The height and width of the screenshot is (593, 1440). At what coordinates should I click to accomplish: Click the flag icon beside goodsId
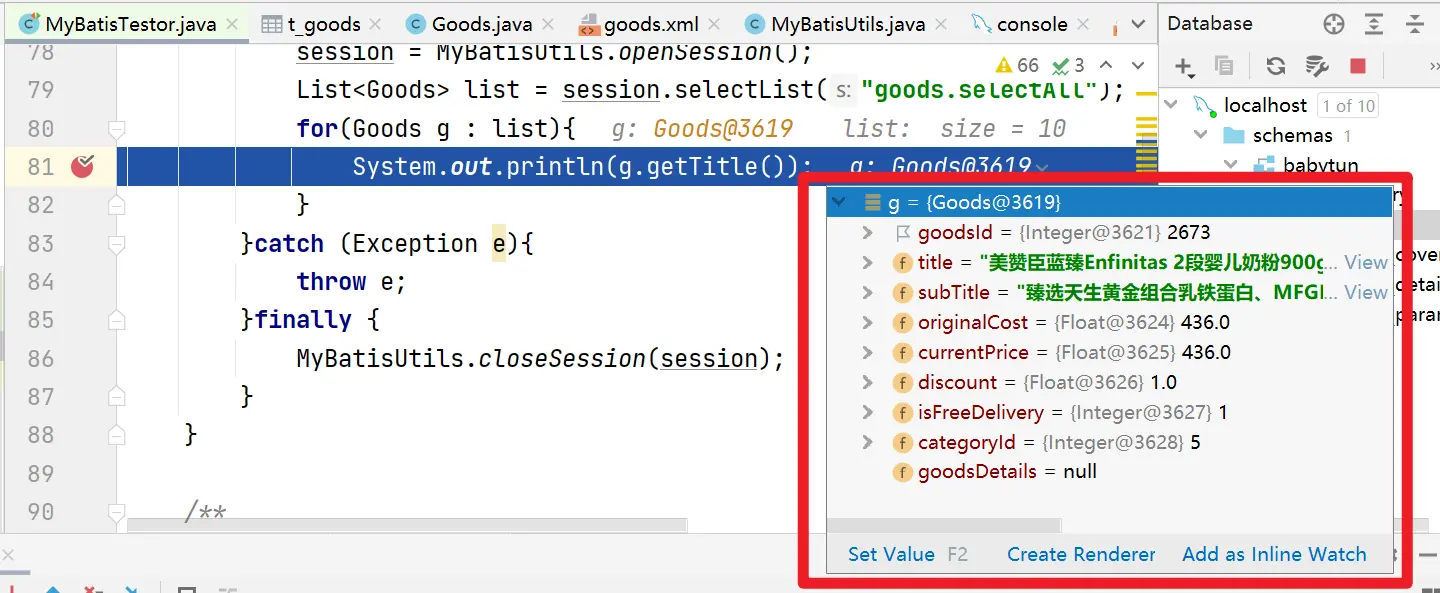pyautogui.click(x=902, y=233)
